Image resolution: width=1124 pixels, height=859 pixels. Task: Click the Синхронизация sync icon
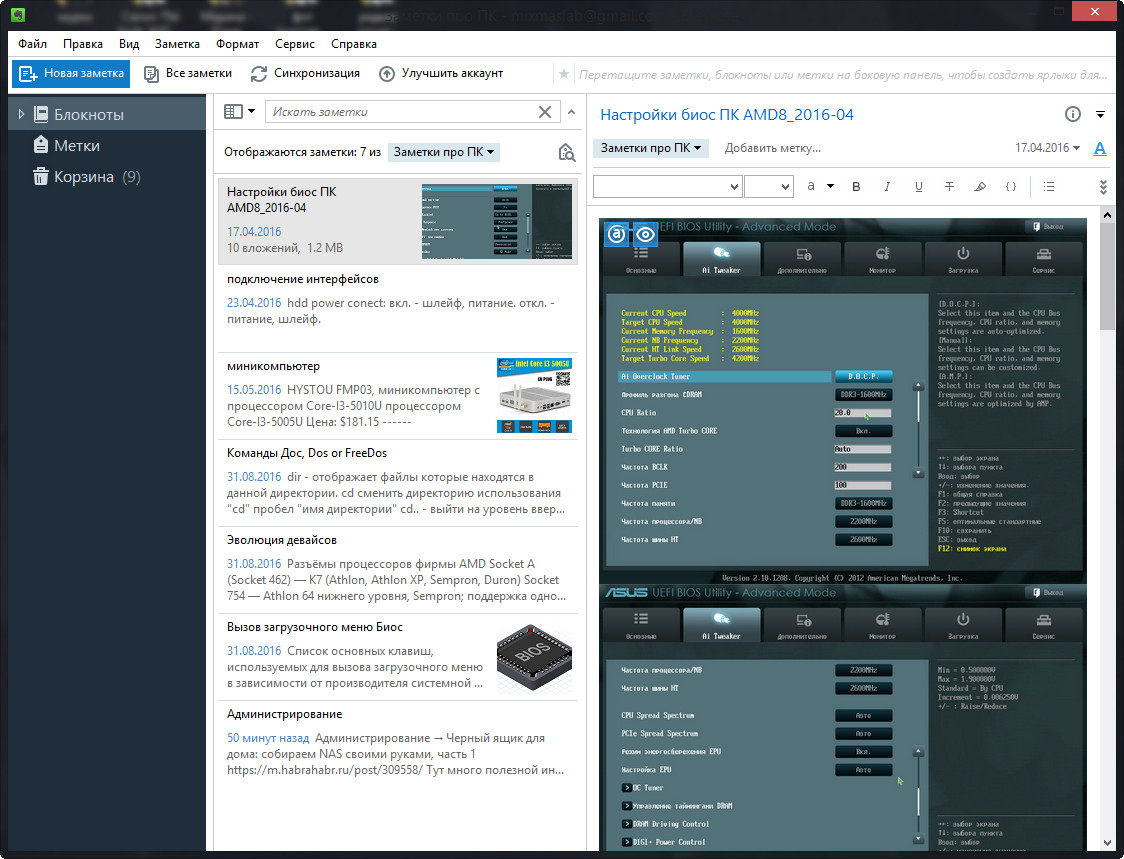click(x=259, y=73)
